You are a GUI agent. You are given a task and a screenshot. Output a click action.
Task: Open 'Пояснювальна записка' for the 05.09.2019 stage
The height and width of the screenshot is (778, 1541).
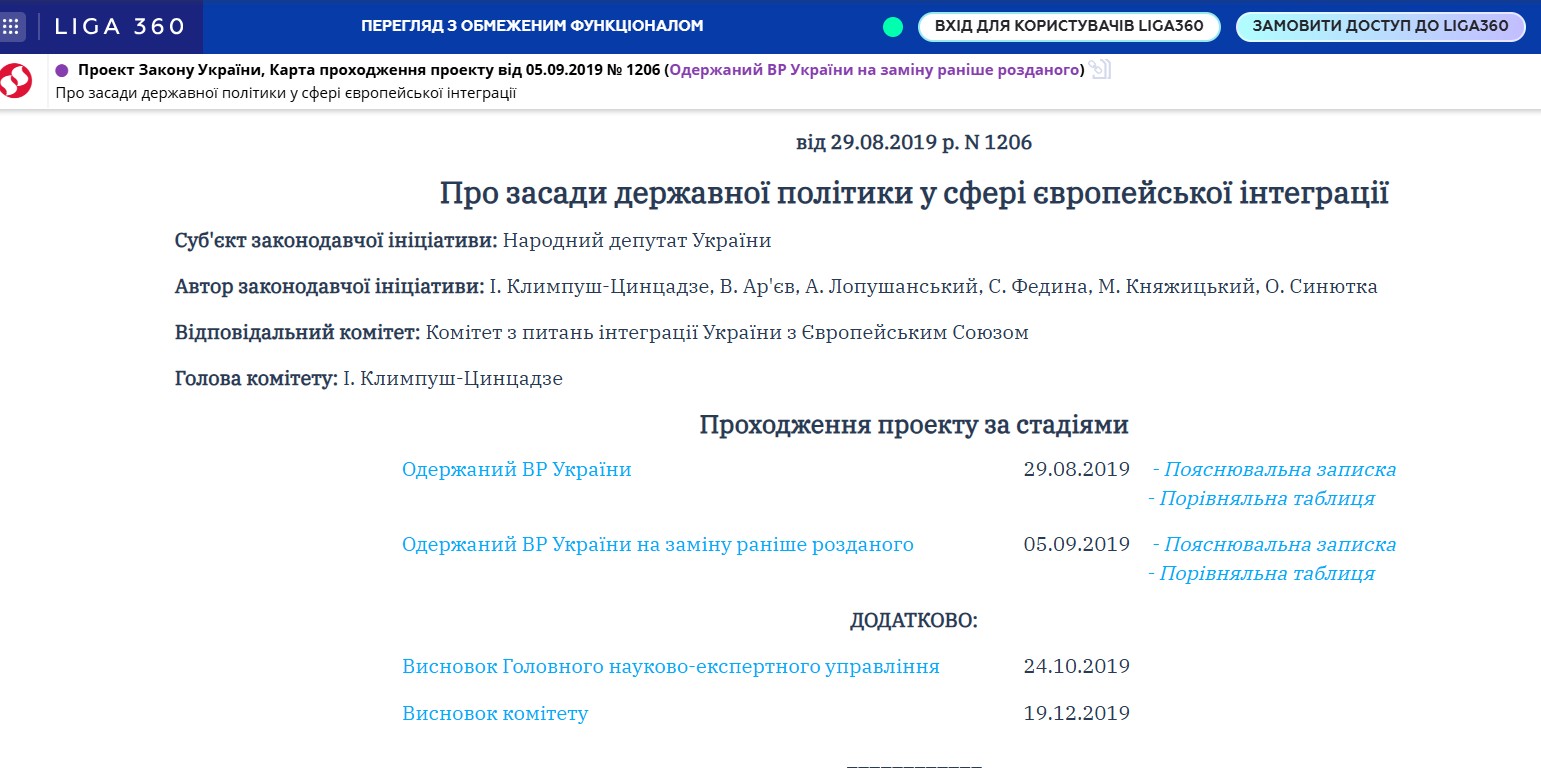[1280, 545]
